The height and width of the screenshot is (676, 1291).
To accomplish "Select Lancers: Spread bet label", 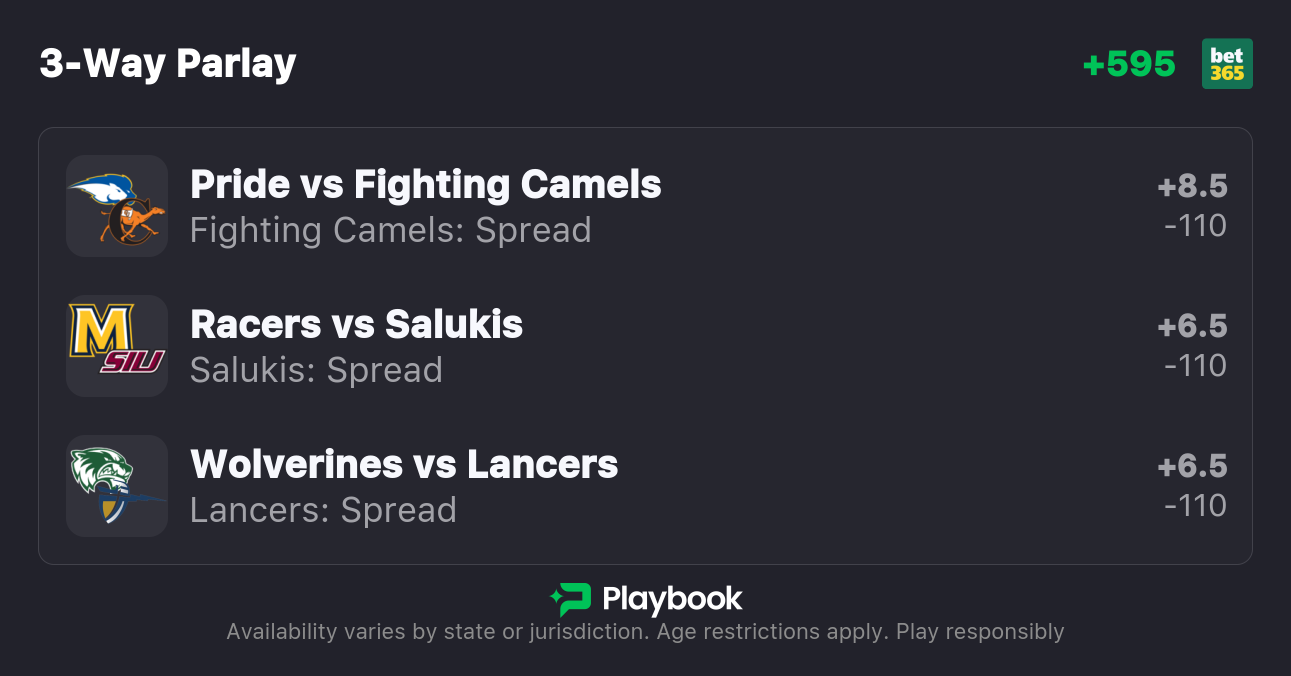I will [x=323, y=510].
